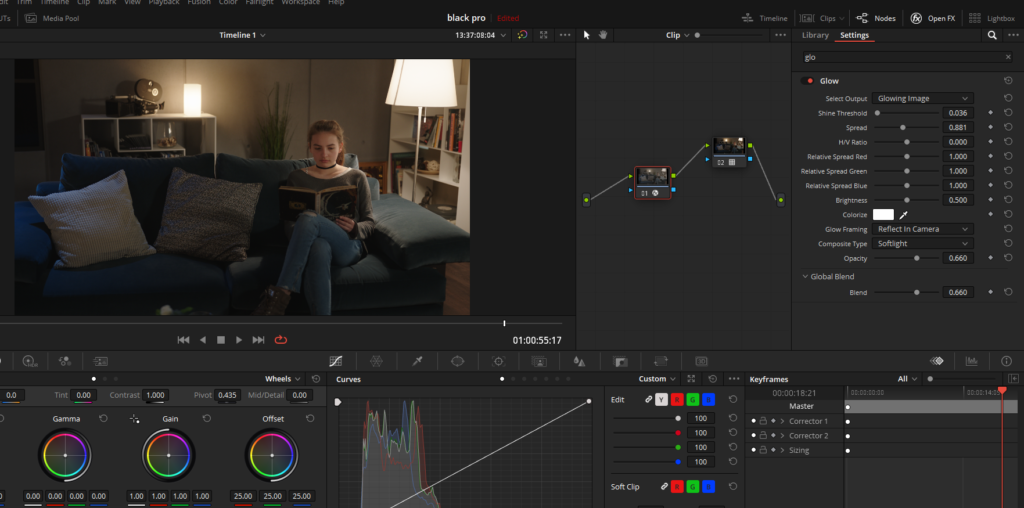Image resolution: width=1024 pixels, height=508 pixels.
Task: Open the Color Warper palette
Action: (x=376, y=360)
